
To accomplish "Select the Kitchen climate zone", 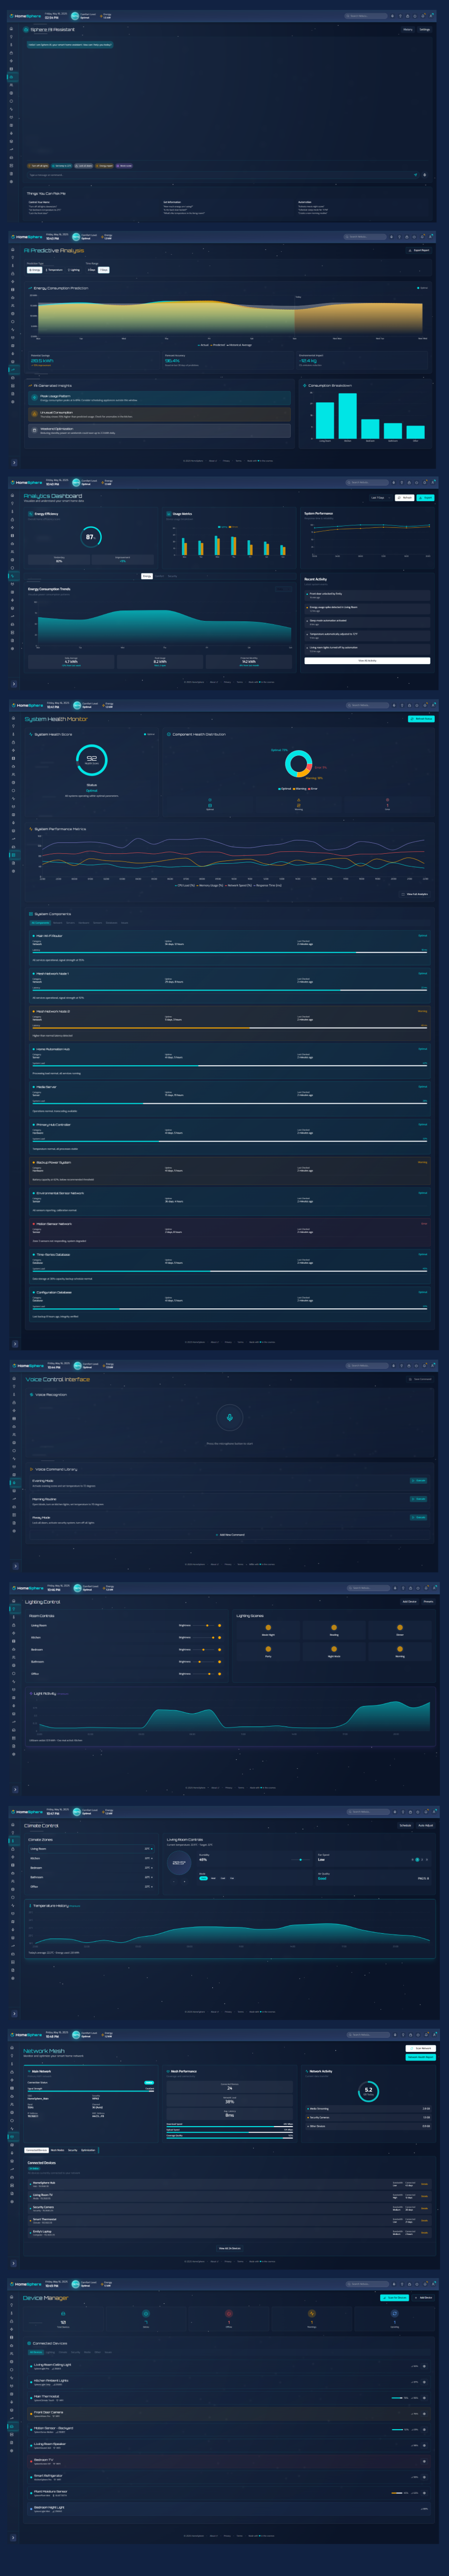I will [x=92, y=1859].
